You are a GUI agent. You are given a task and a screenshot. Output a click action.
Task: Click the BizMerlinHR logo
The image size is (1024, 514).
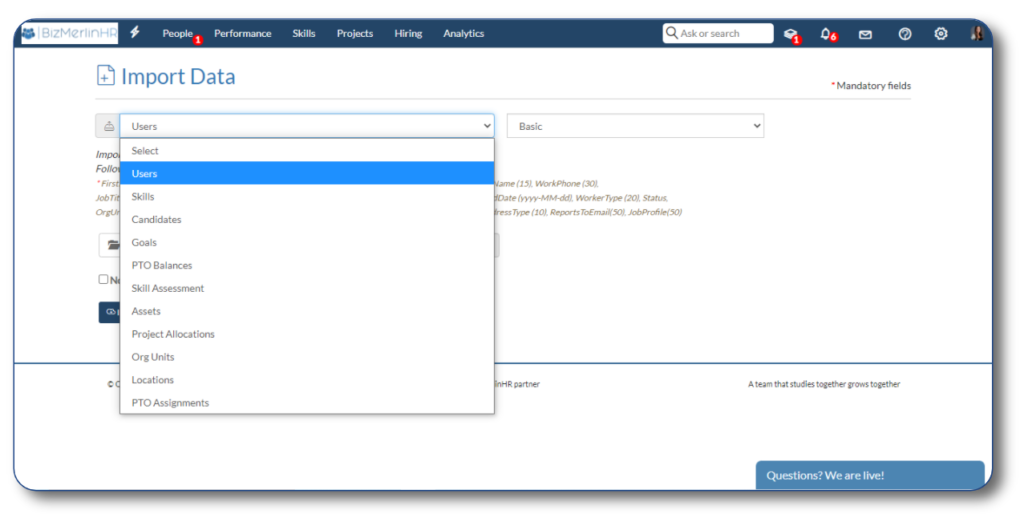(x=69, y=33)
